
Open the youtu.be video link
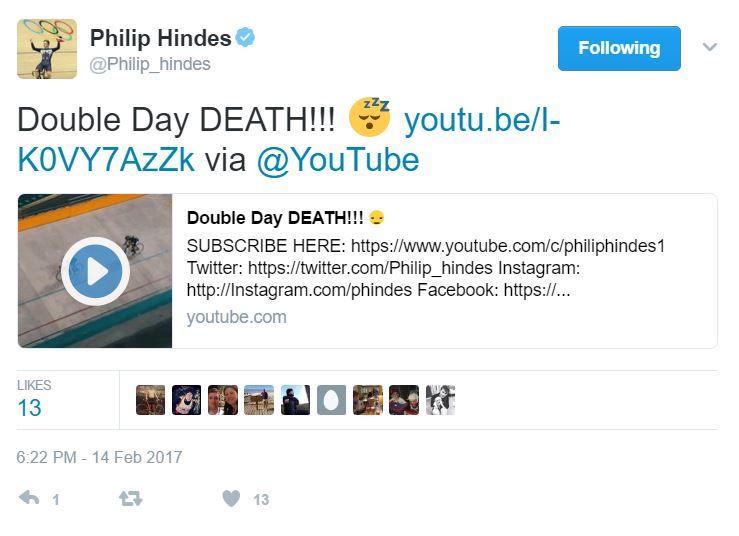(x=288, y=140)
